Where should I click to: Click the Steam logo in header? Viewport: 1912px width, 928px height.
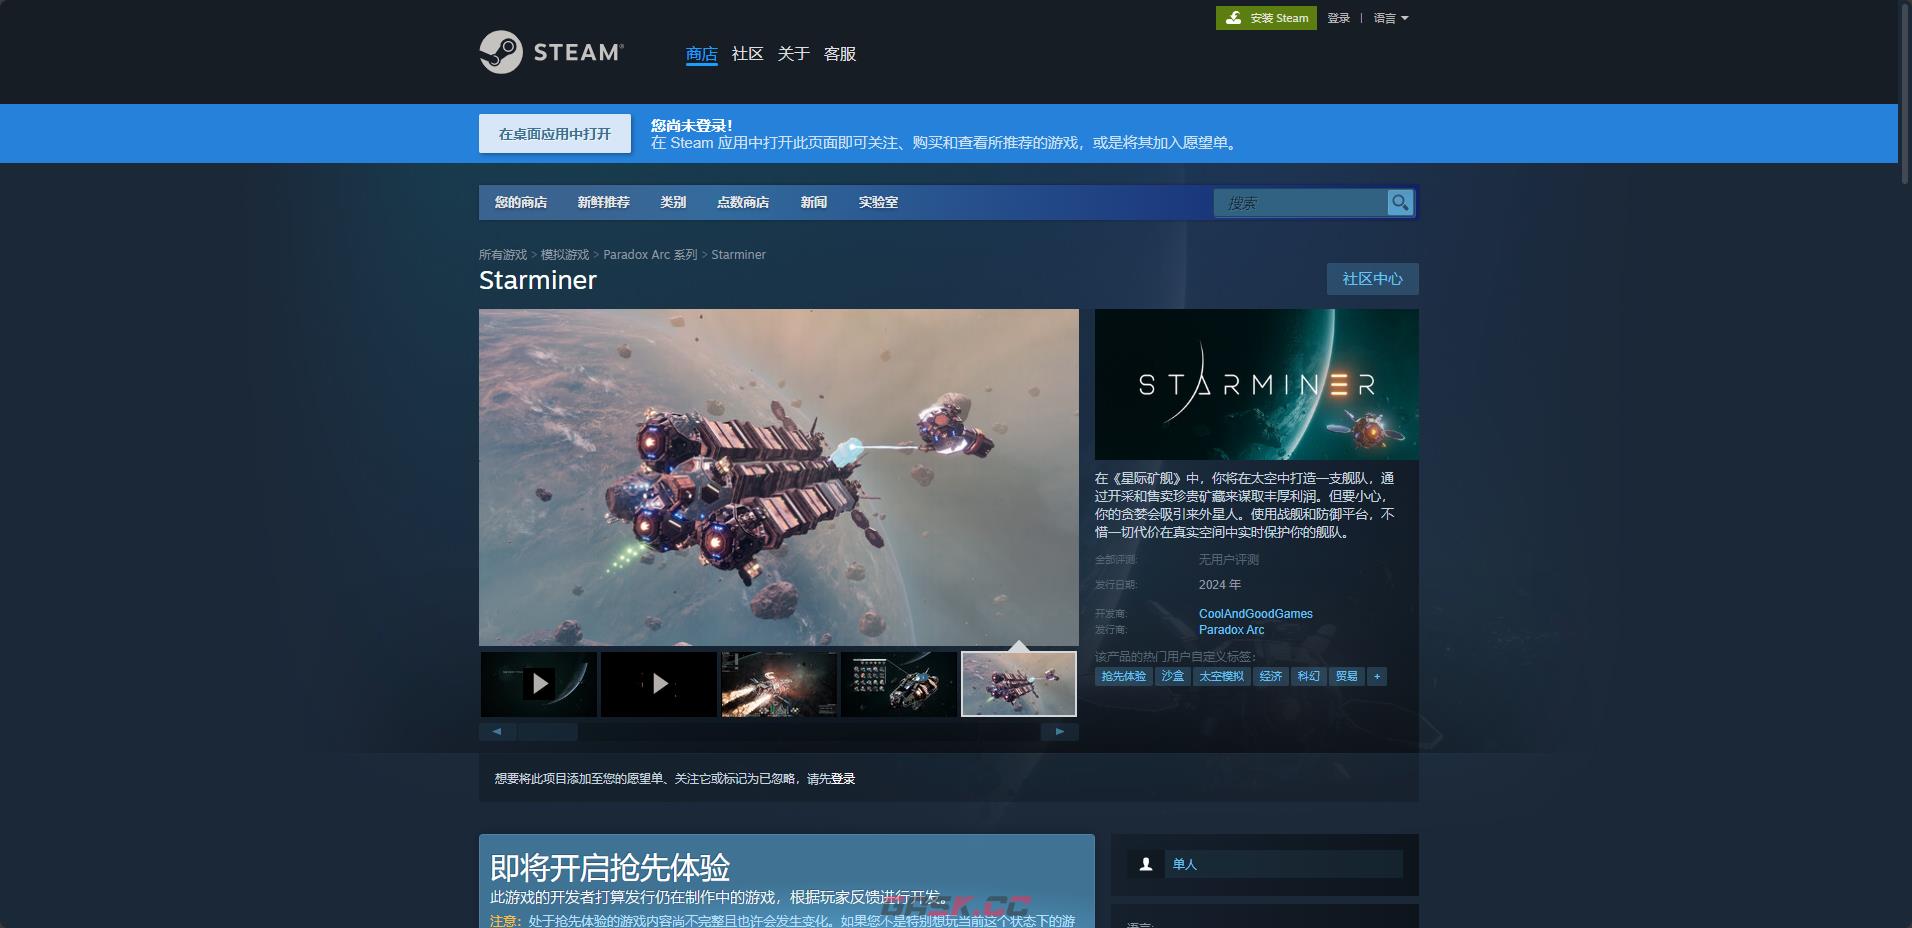551,52
